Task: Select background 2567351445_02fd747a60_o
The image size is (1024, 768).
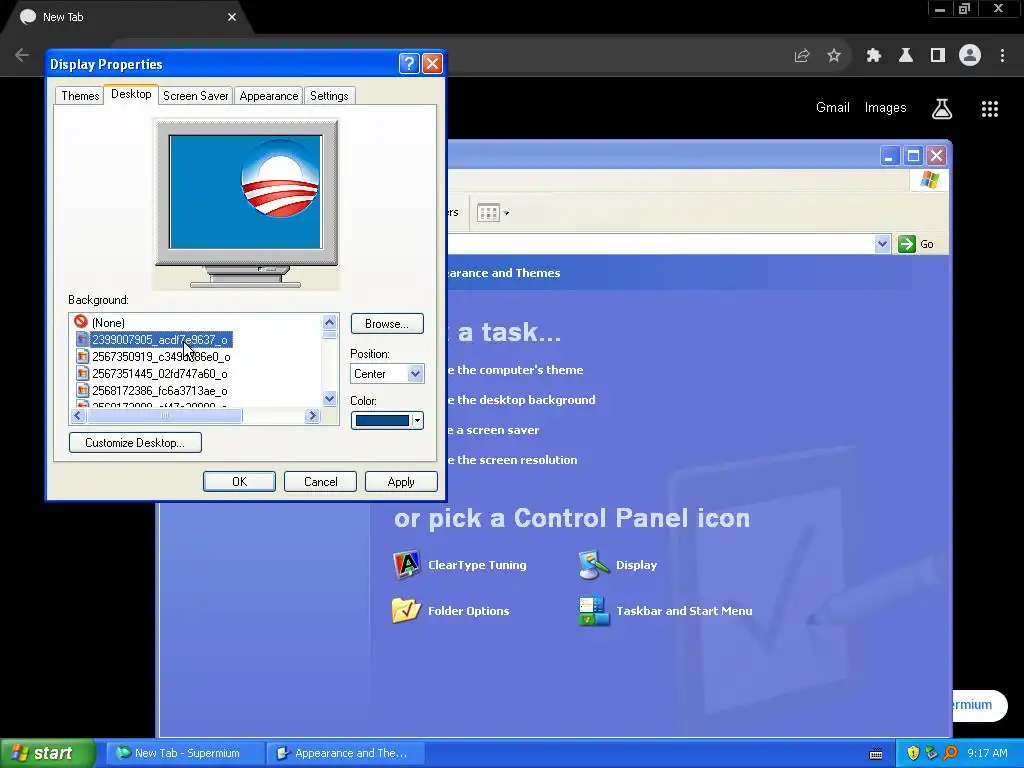Action: point(159,374)
